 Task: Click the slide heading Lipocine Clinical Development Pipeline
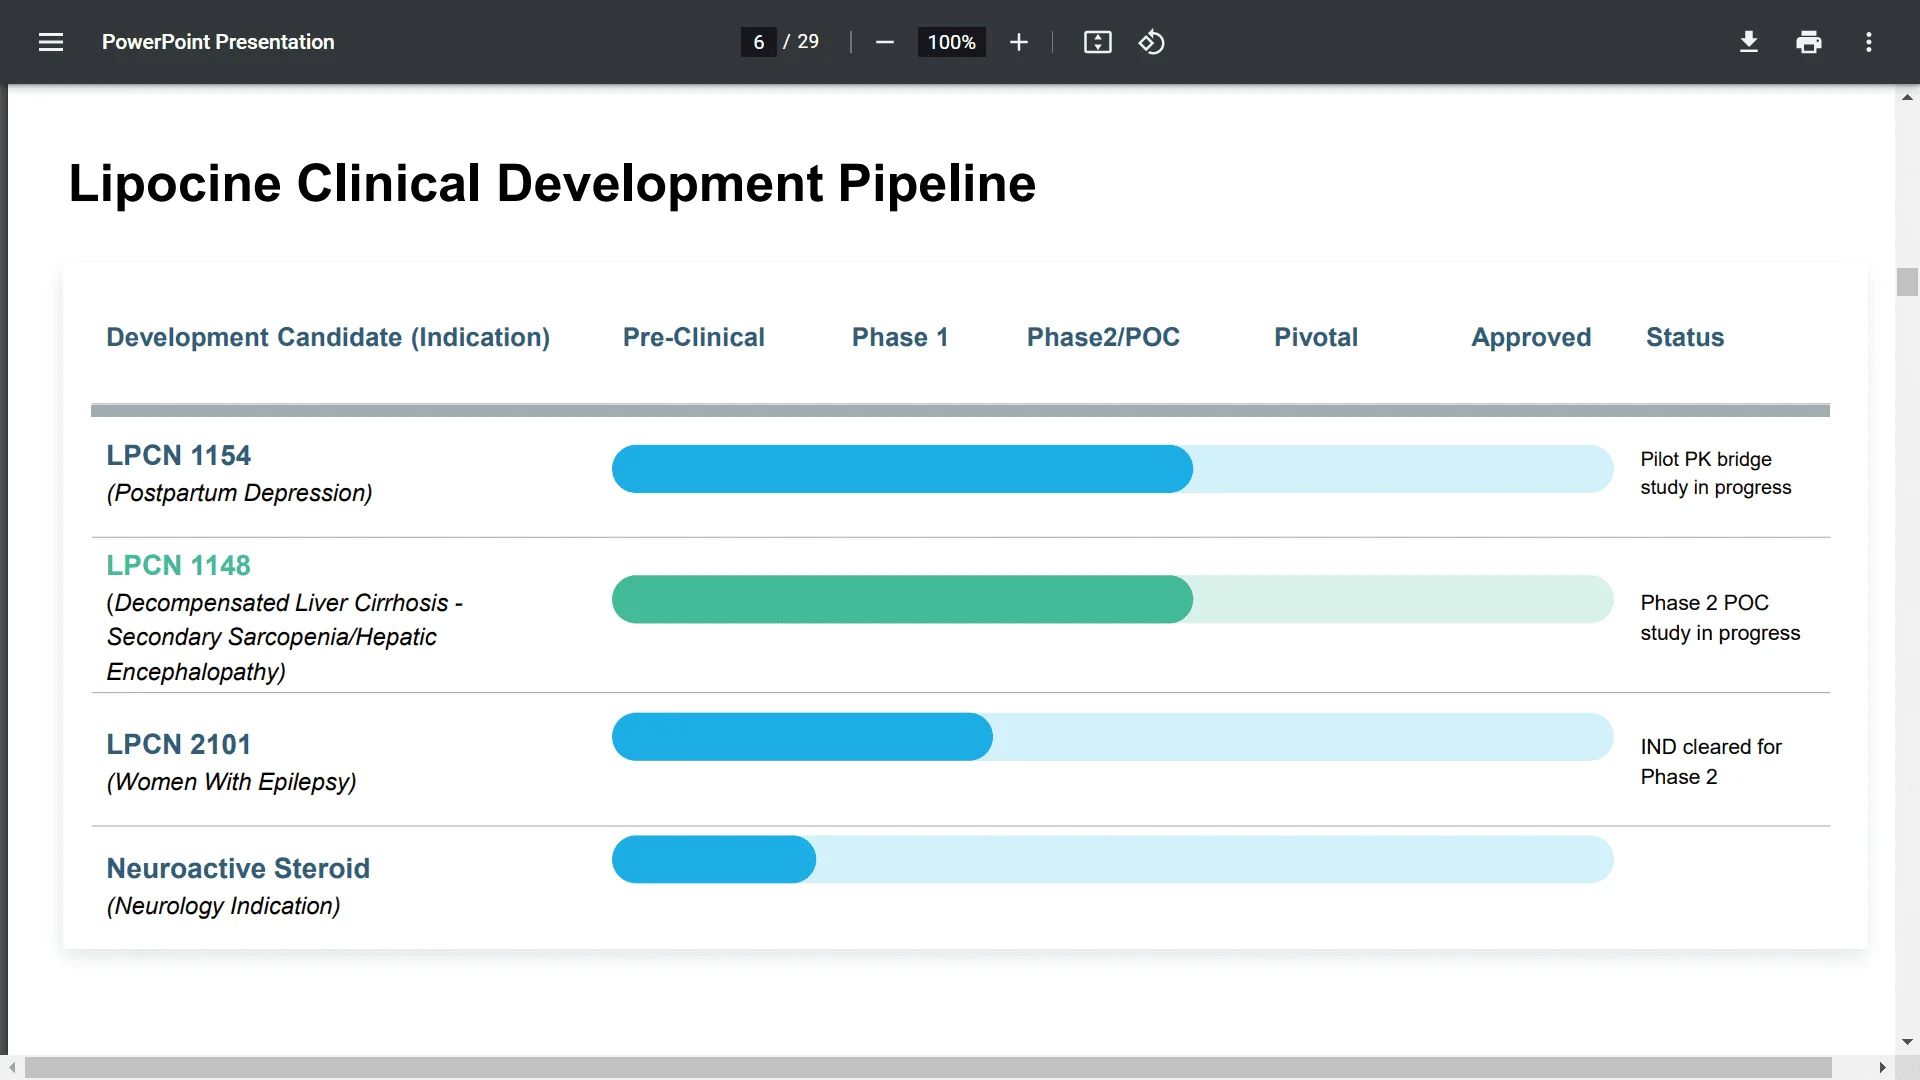552,184
